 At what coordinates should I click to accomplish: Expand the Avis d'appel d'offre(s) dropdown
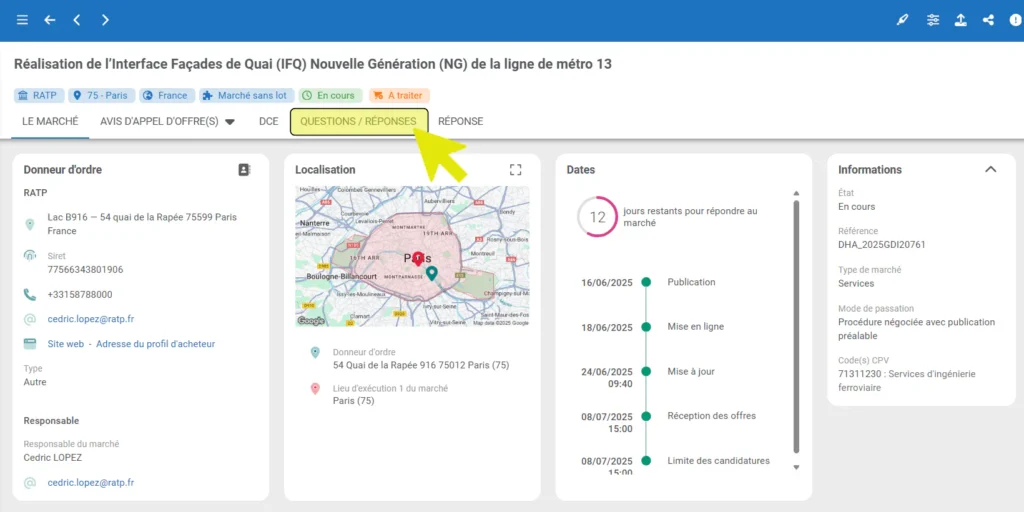[x=229, y=122]
